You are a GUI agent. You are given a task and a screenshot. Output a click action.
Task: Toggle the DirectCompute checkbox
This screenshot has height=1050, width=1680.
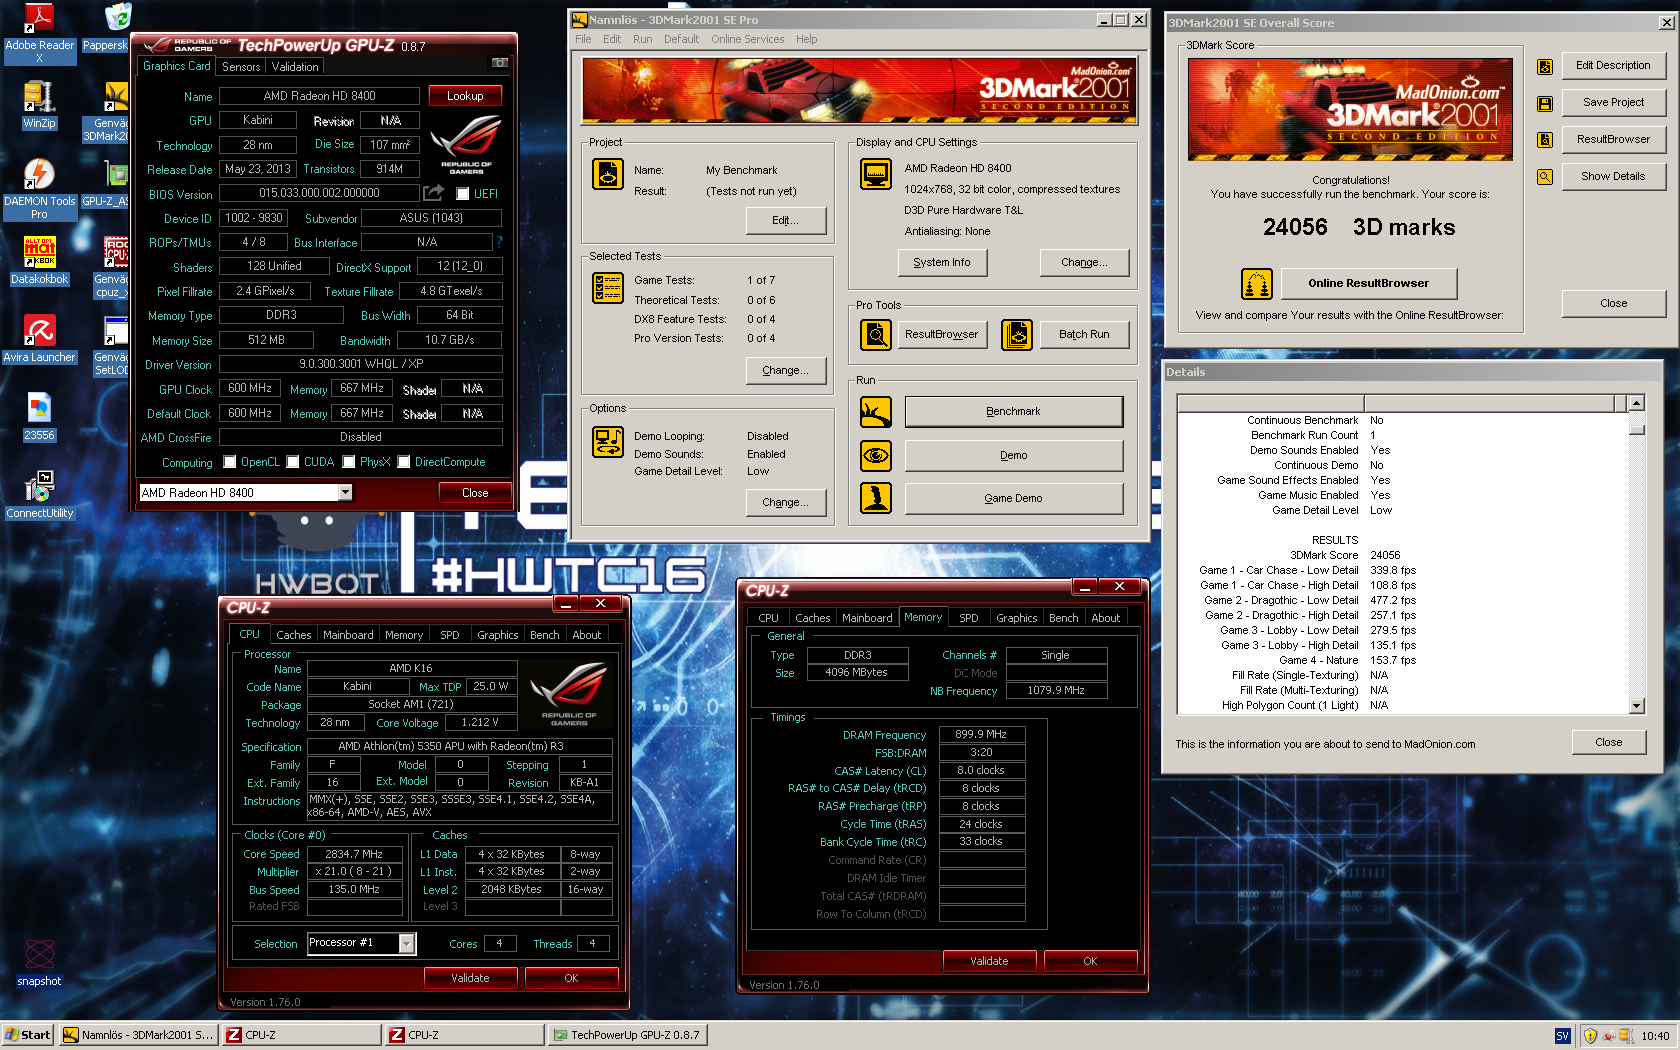click(404, 462)
